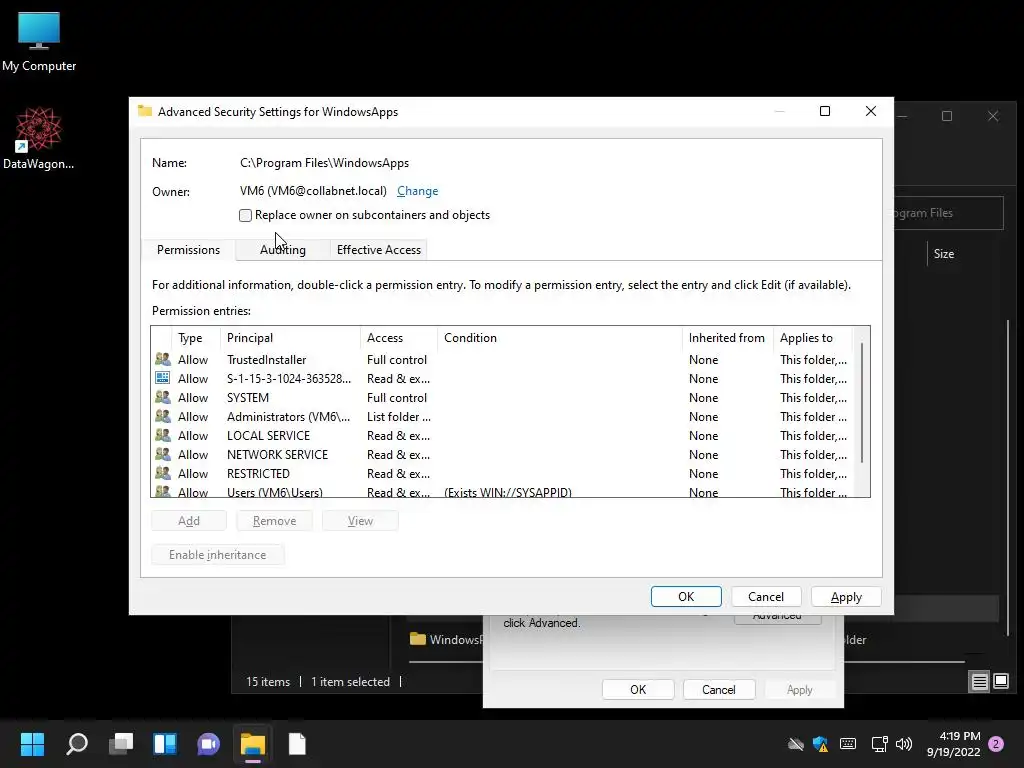Click the View permission button

click(360, 520)
